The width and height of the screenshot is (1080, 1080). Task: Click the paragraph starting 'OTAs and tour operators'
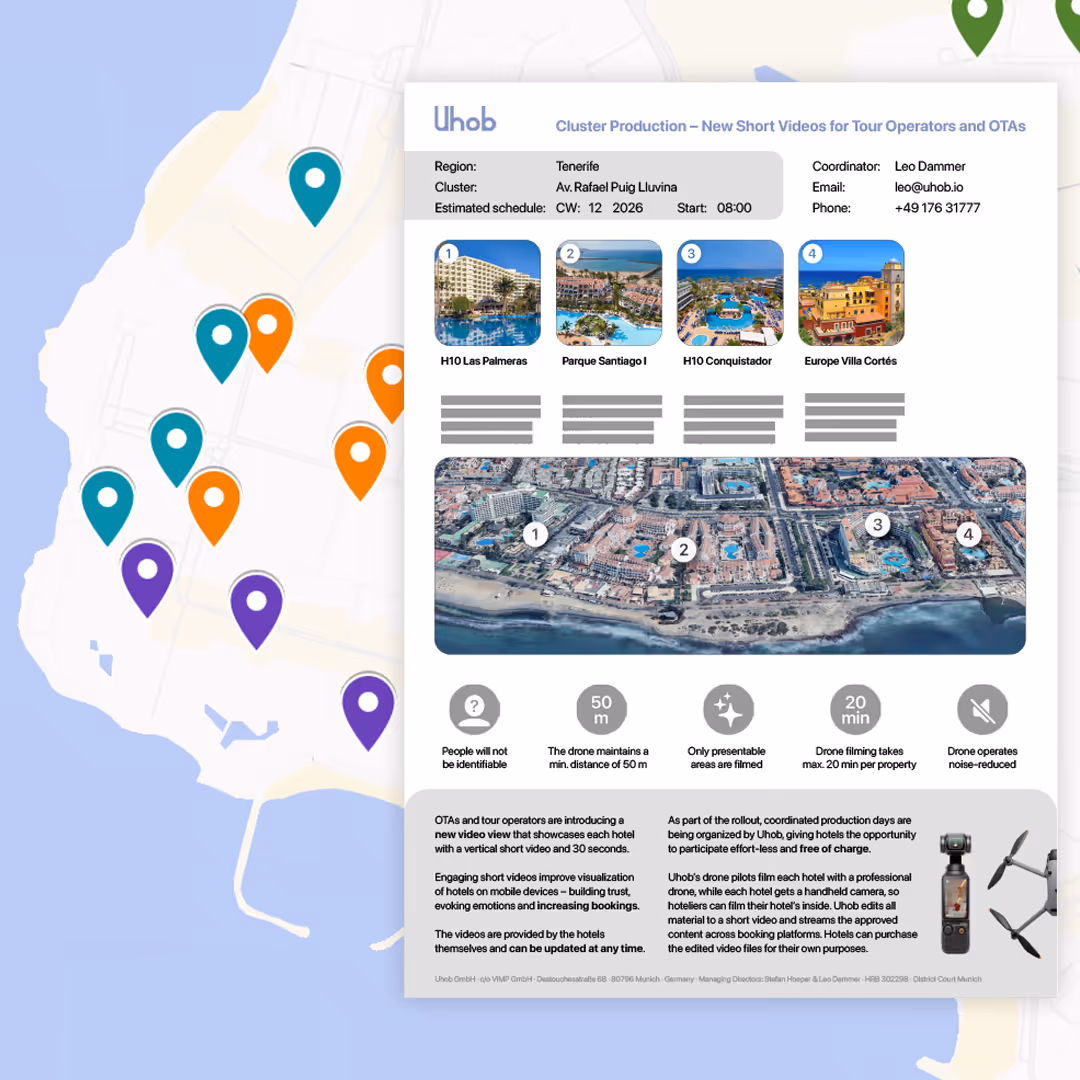tap(534, 834)
